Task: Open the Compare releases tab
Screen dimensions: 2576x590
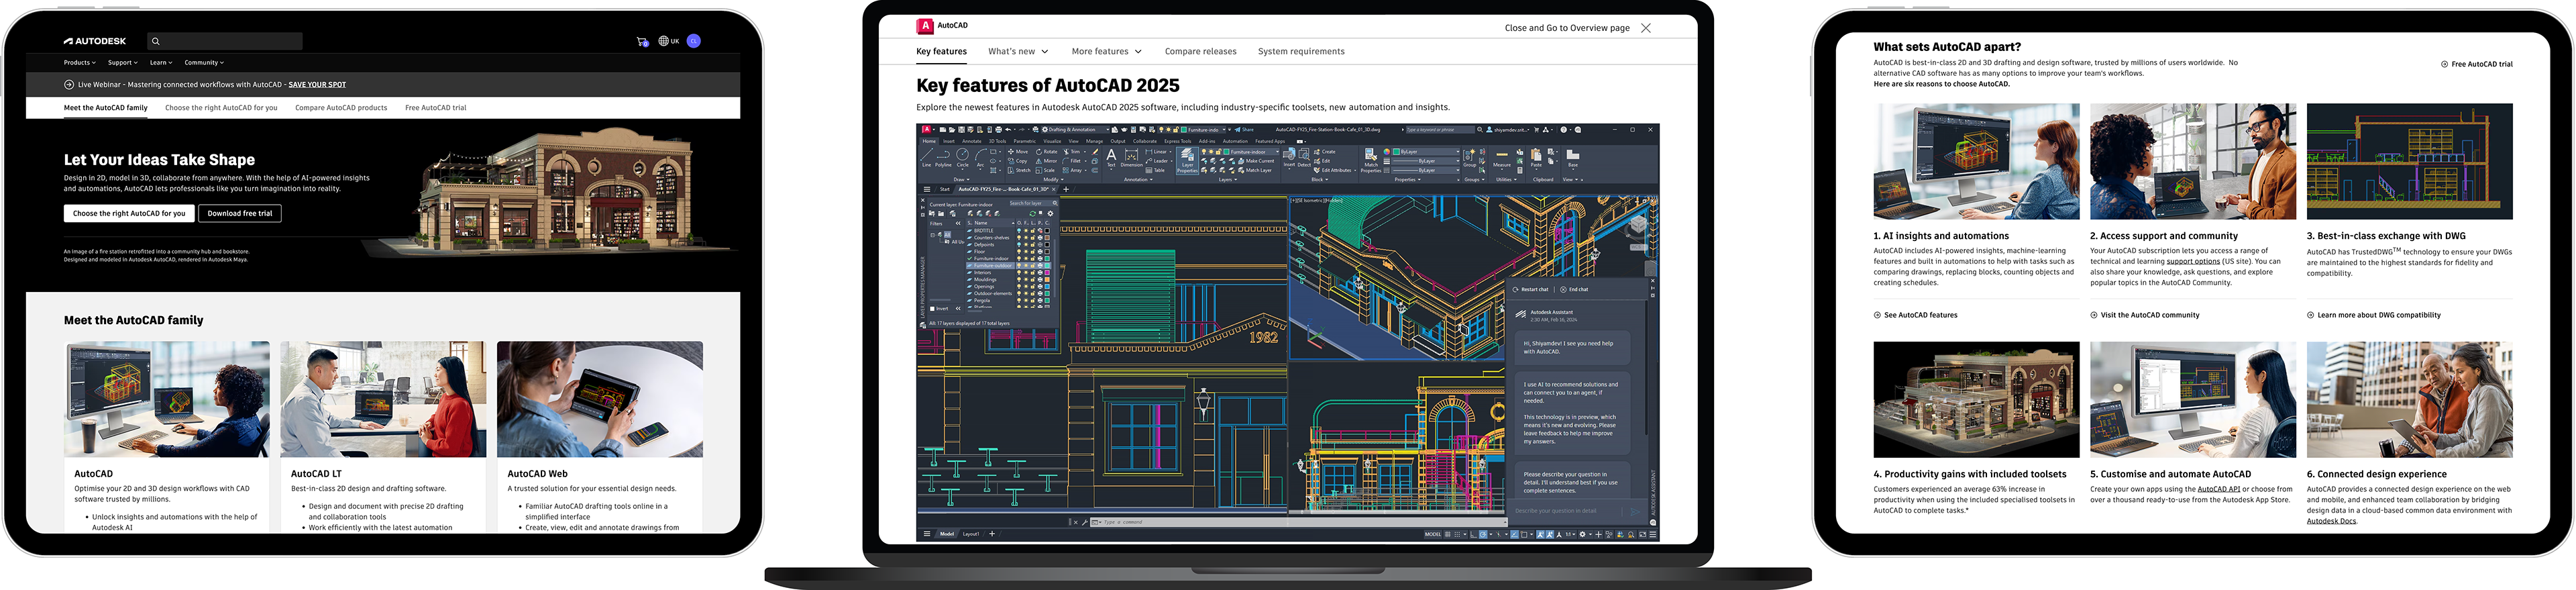Action: pyautogui.click(x=1200, y=52)
